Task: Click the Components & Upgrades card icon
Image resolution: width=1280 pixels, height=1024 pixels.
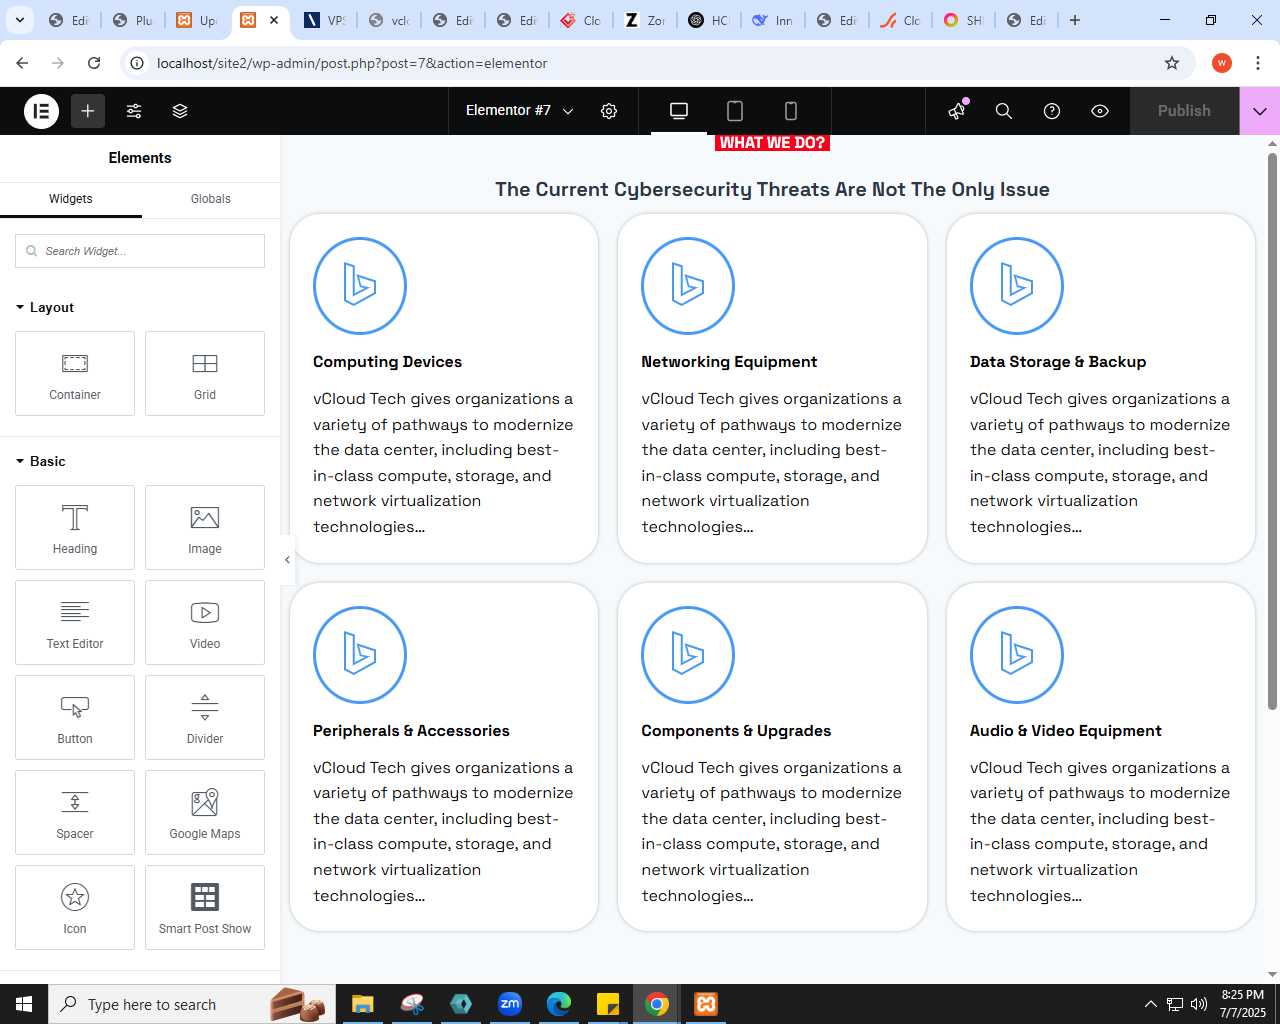Action: point(688,655)
